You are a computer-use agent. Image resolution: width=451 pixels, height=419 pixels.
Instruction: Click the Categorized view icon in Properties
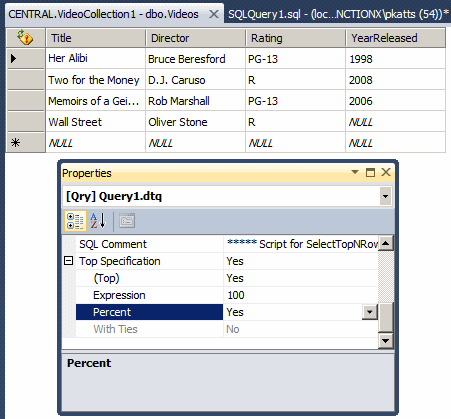pyautogui.click(x=75, y=221)
